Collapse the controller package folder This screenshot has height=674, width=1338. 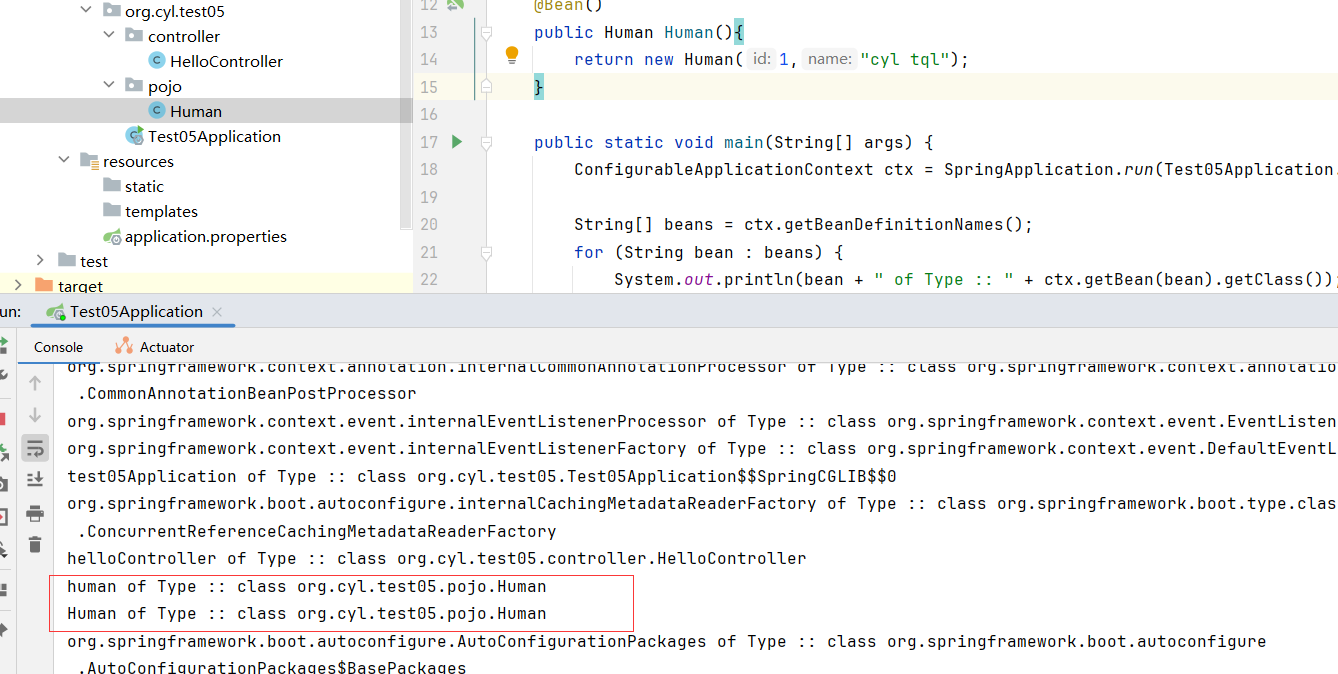[108, 35]
